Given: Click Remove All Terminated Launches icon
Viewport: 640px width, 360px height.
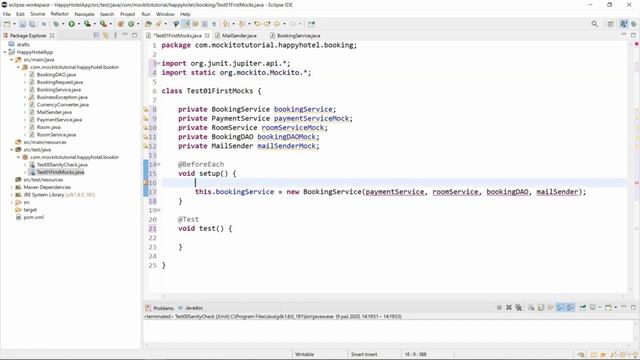Looking at the screenshot, I should (519, 307).
